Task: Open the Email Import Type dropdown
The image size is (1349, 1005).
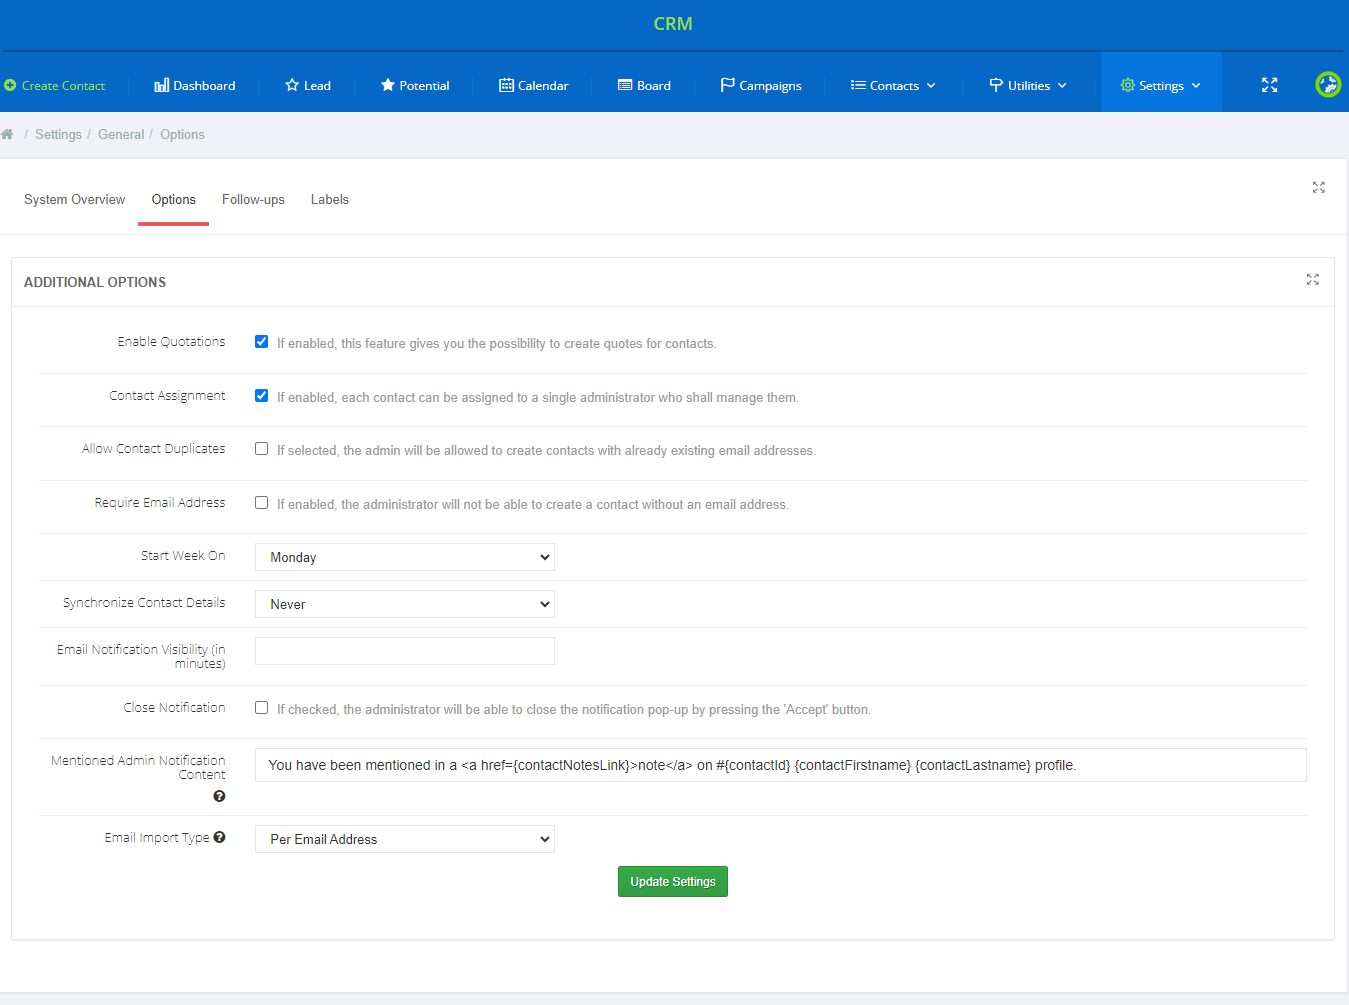Action: point(405,839)
